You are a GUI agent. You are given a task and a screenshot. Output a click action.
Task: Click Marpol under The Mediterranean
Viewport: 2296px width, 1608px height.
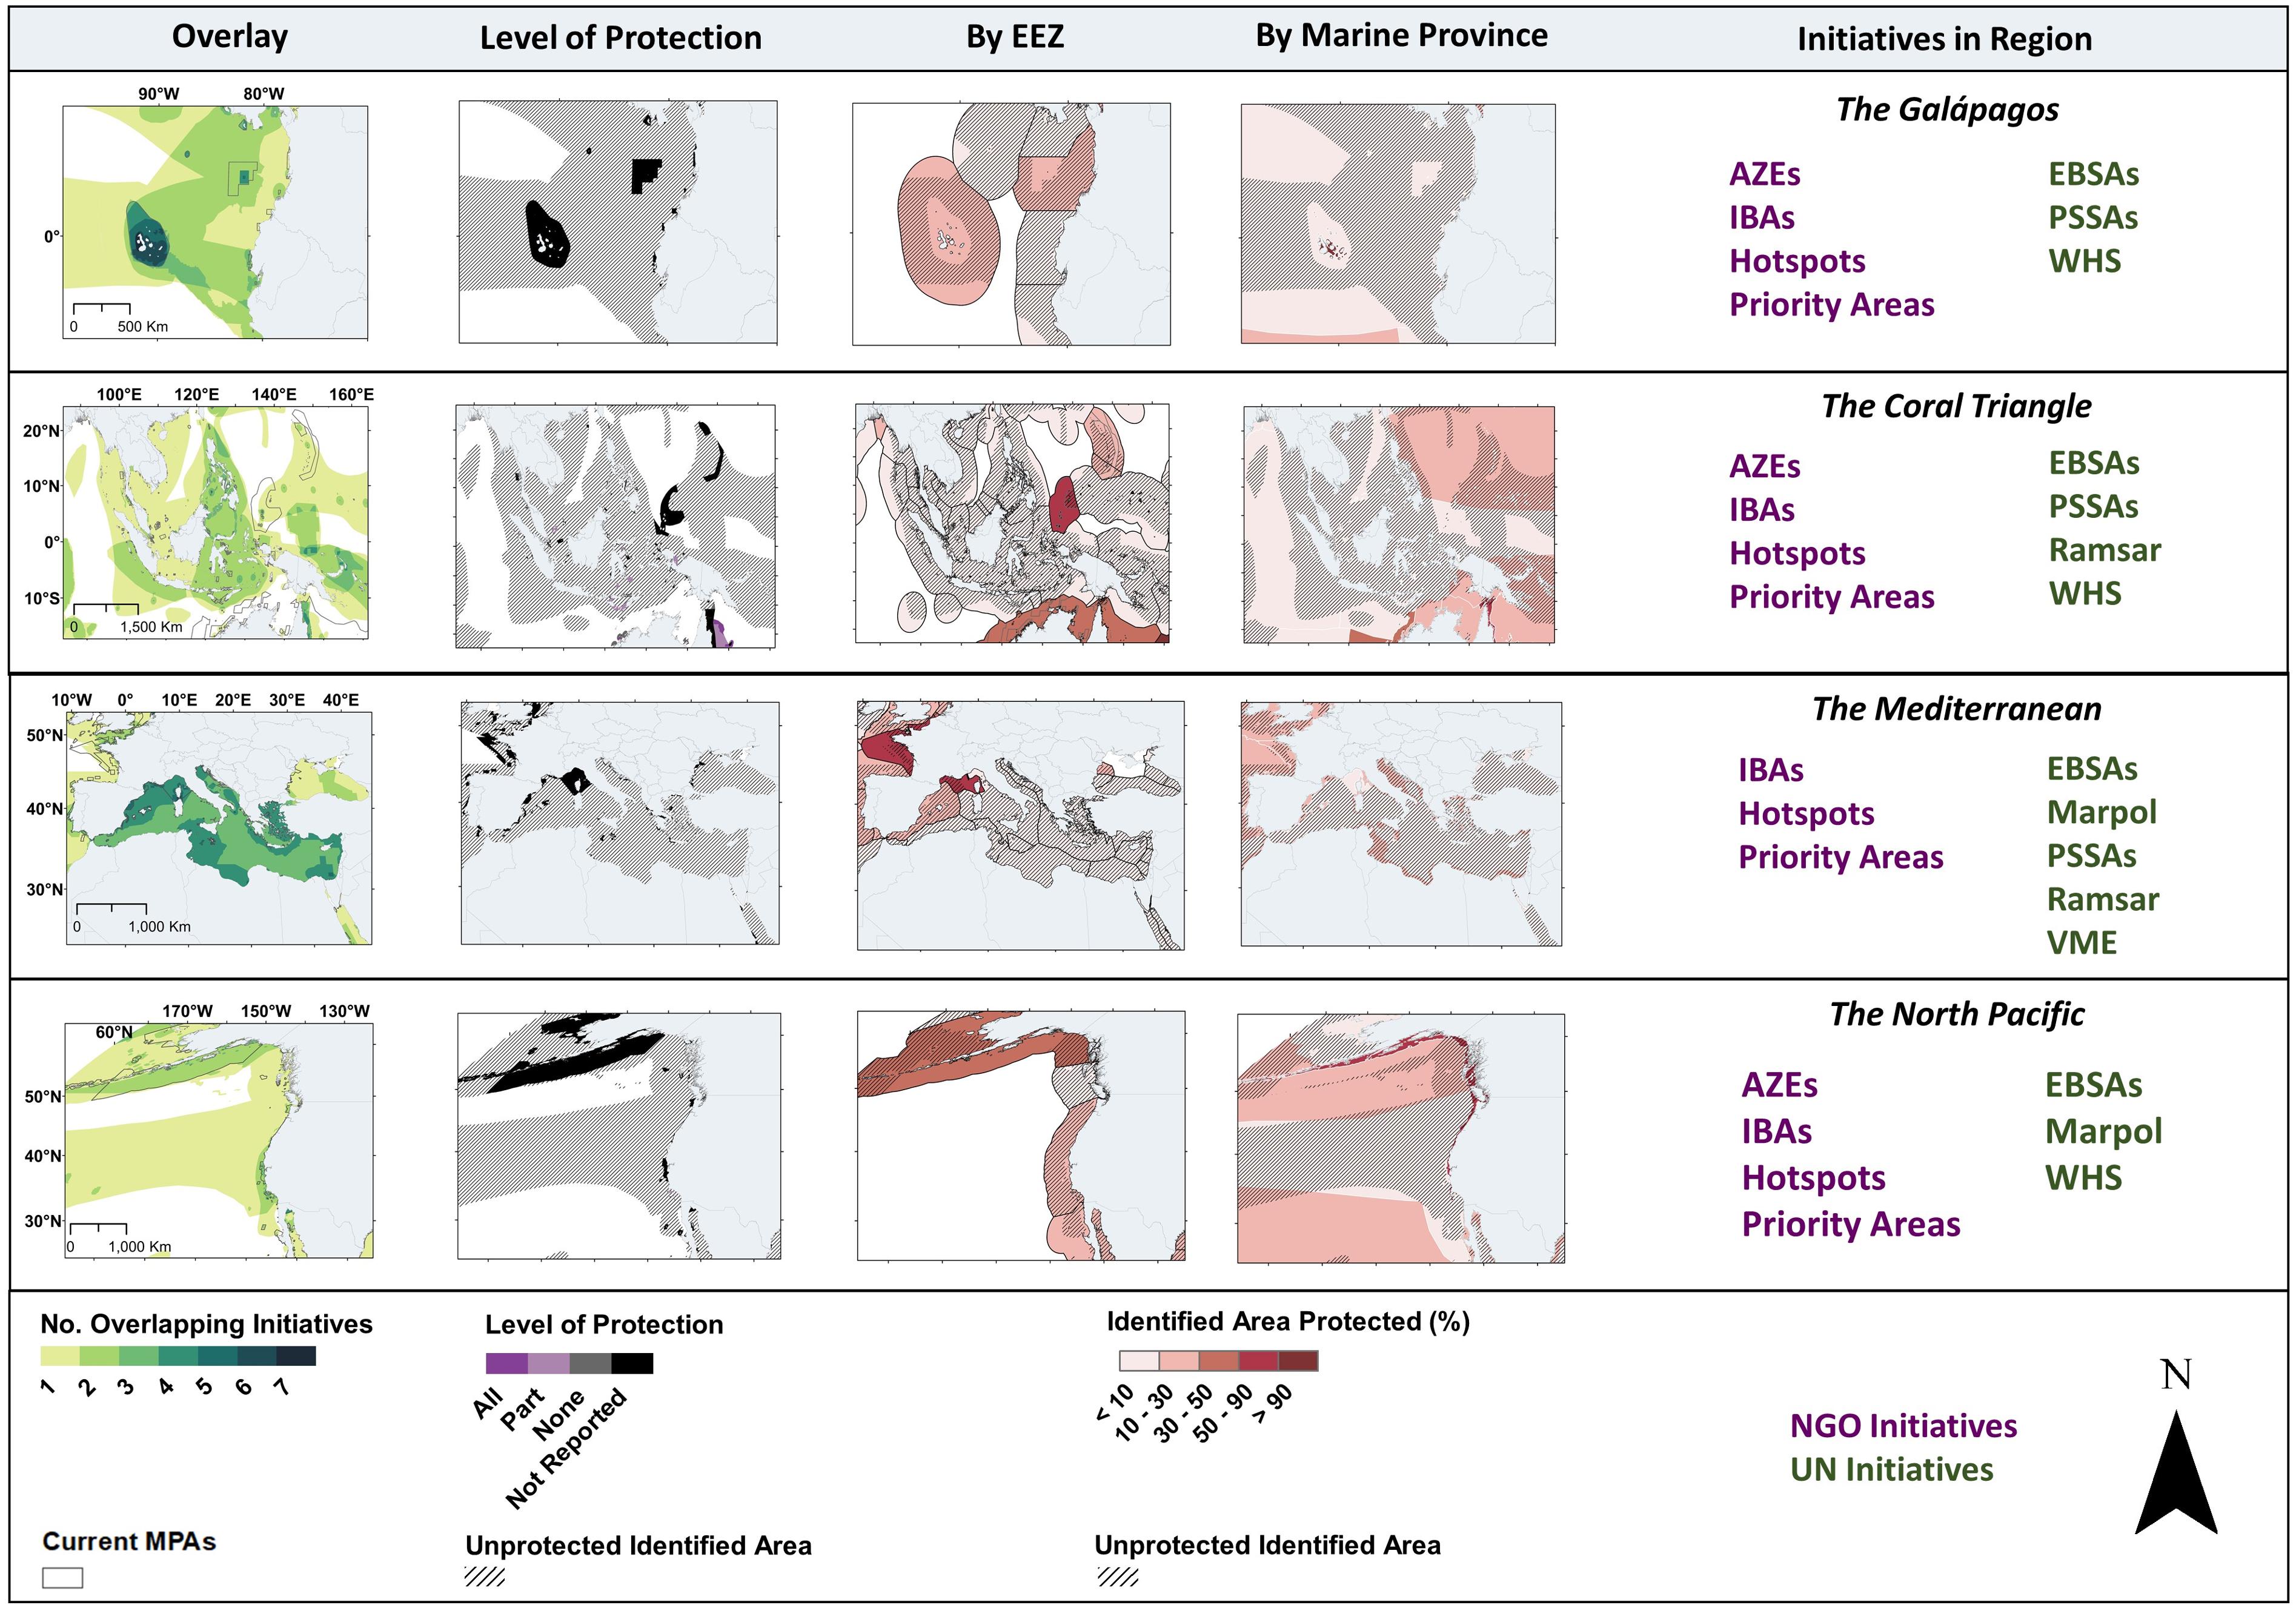click(x=2102, y=812)
